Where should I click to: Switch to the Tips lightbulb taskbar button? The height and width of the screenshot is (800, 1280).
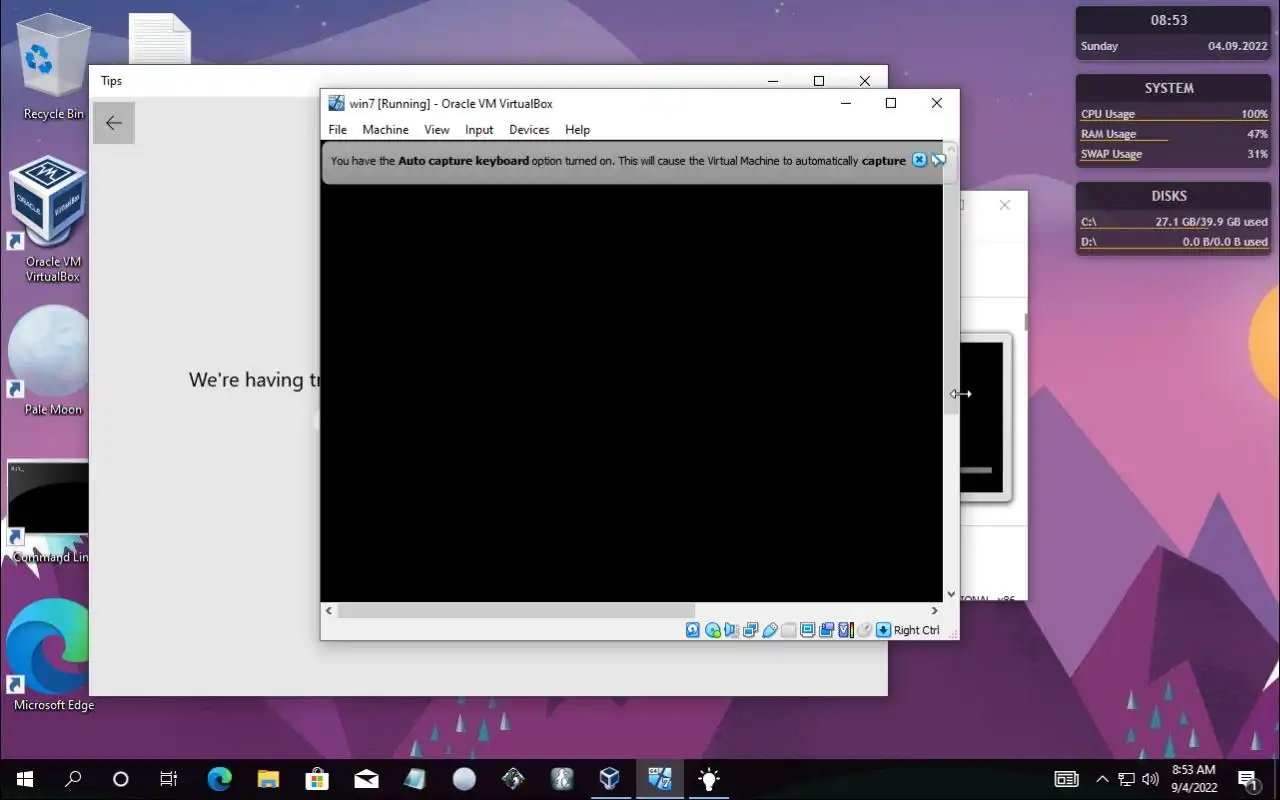point(708,779)
